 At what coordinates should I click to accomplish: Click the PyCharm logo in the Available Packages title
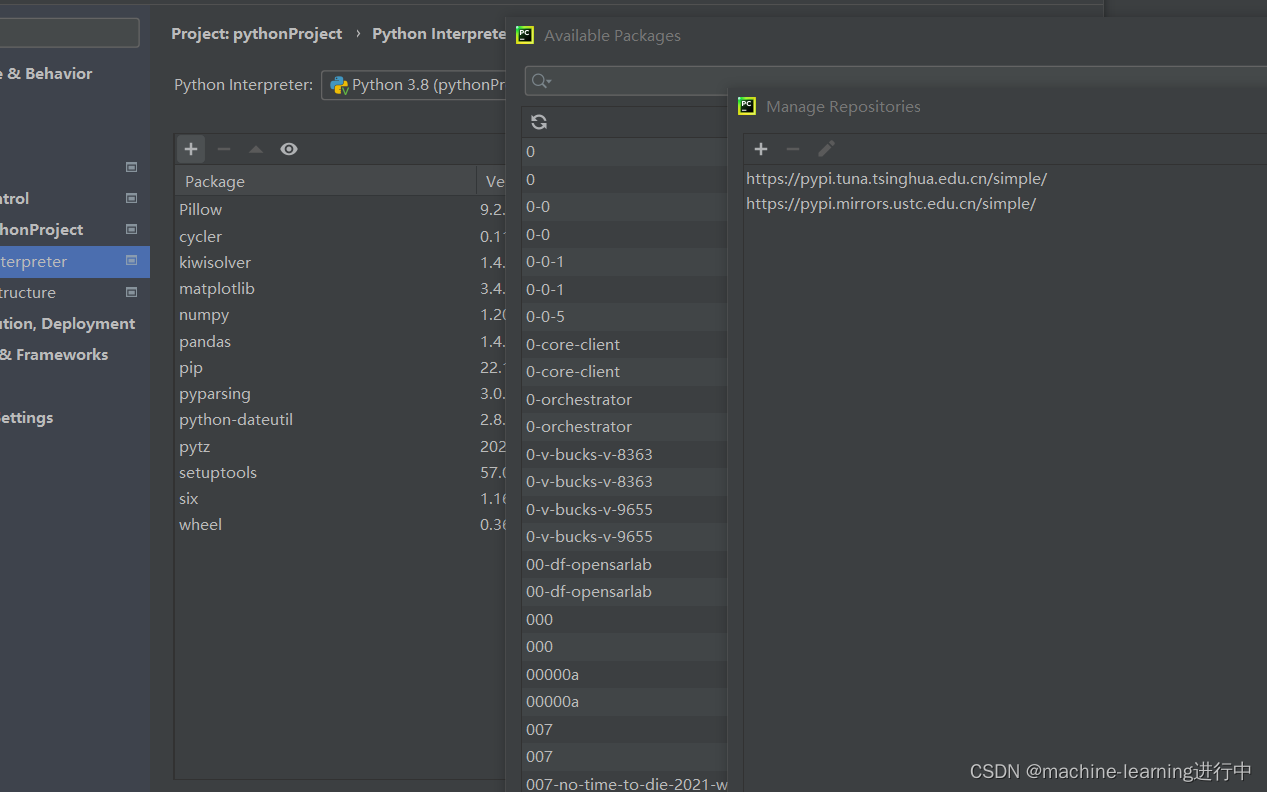pos(525,35)
